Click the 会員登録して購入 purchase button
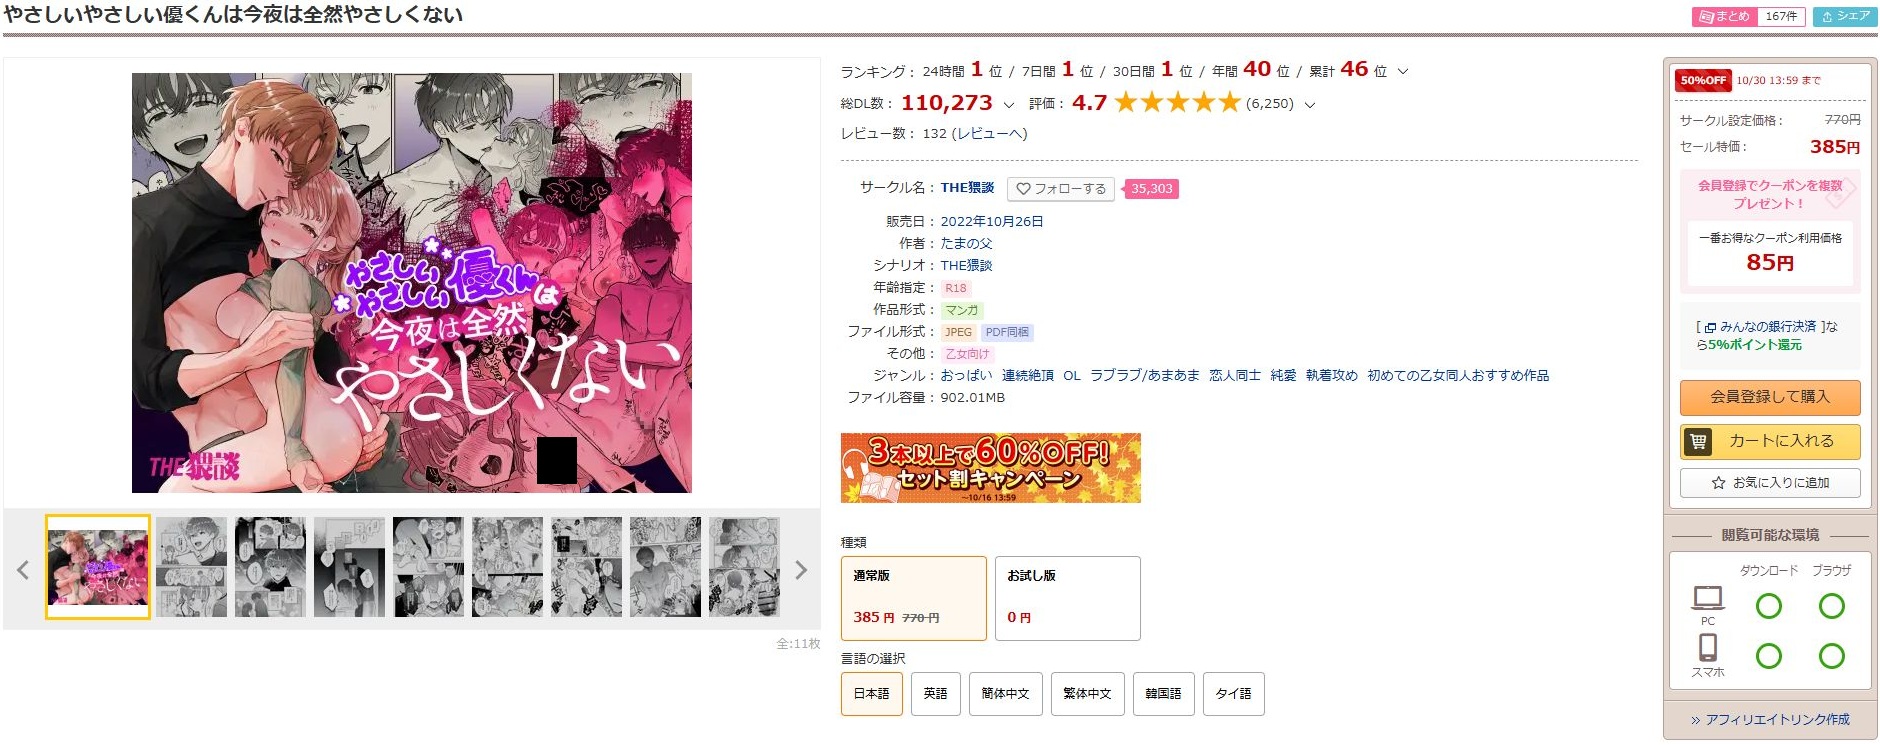The width and height of the screenshot is (1880, 745). tap(1770, 397)
